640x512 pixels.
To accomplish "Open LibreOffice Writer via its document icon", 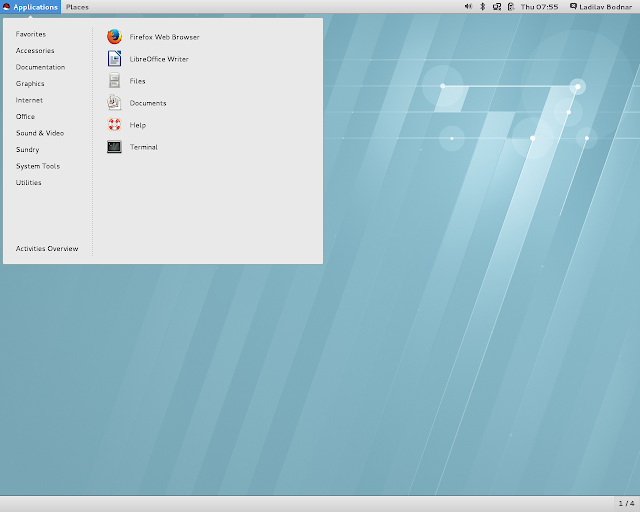I will tap(114, 58).
